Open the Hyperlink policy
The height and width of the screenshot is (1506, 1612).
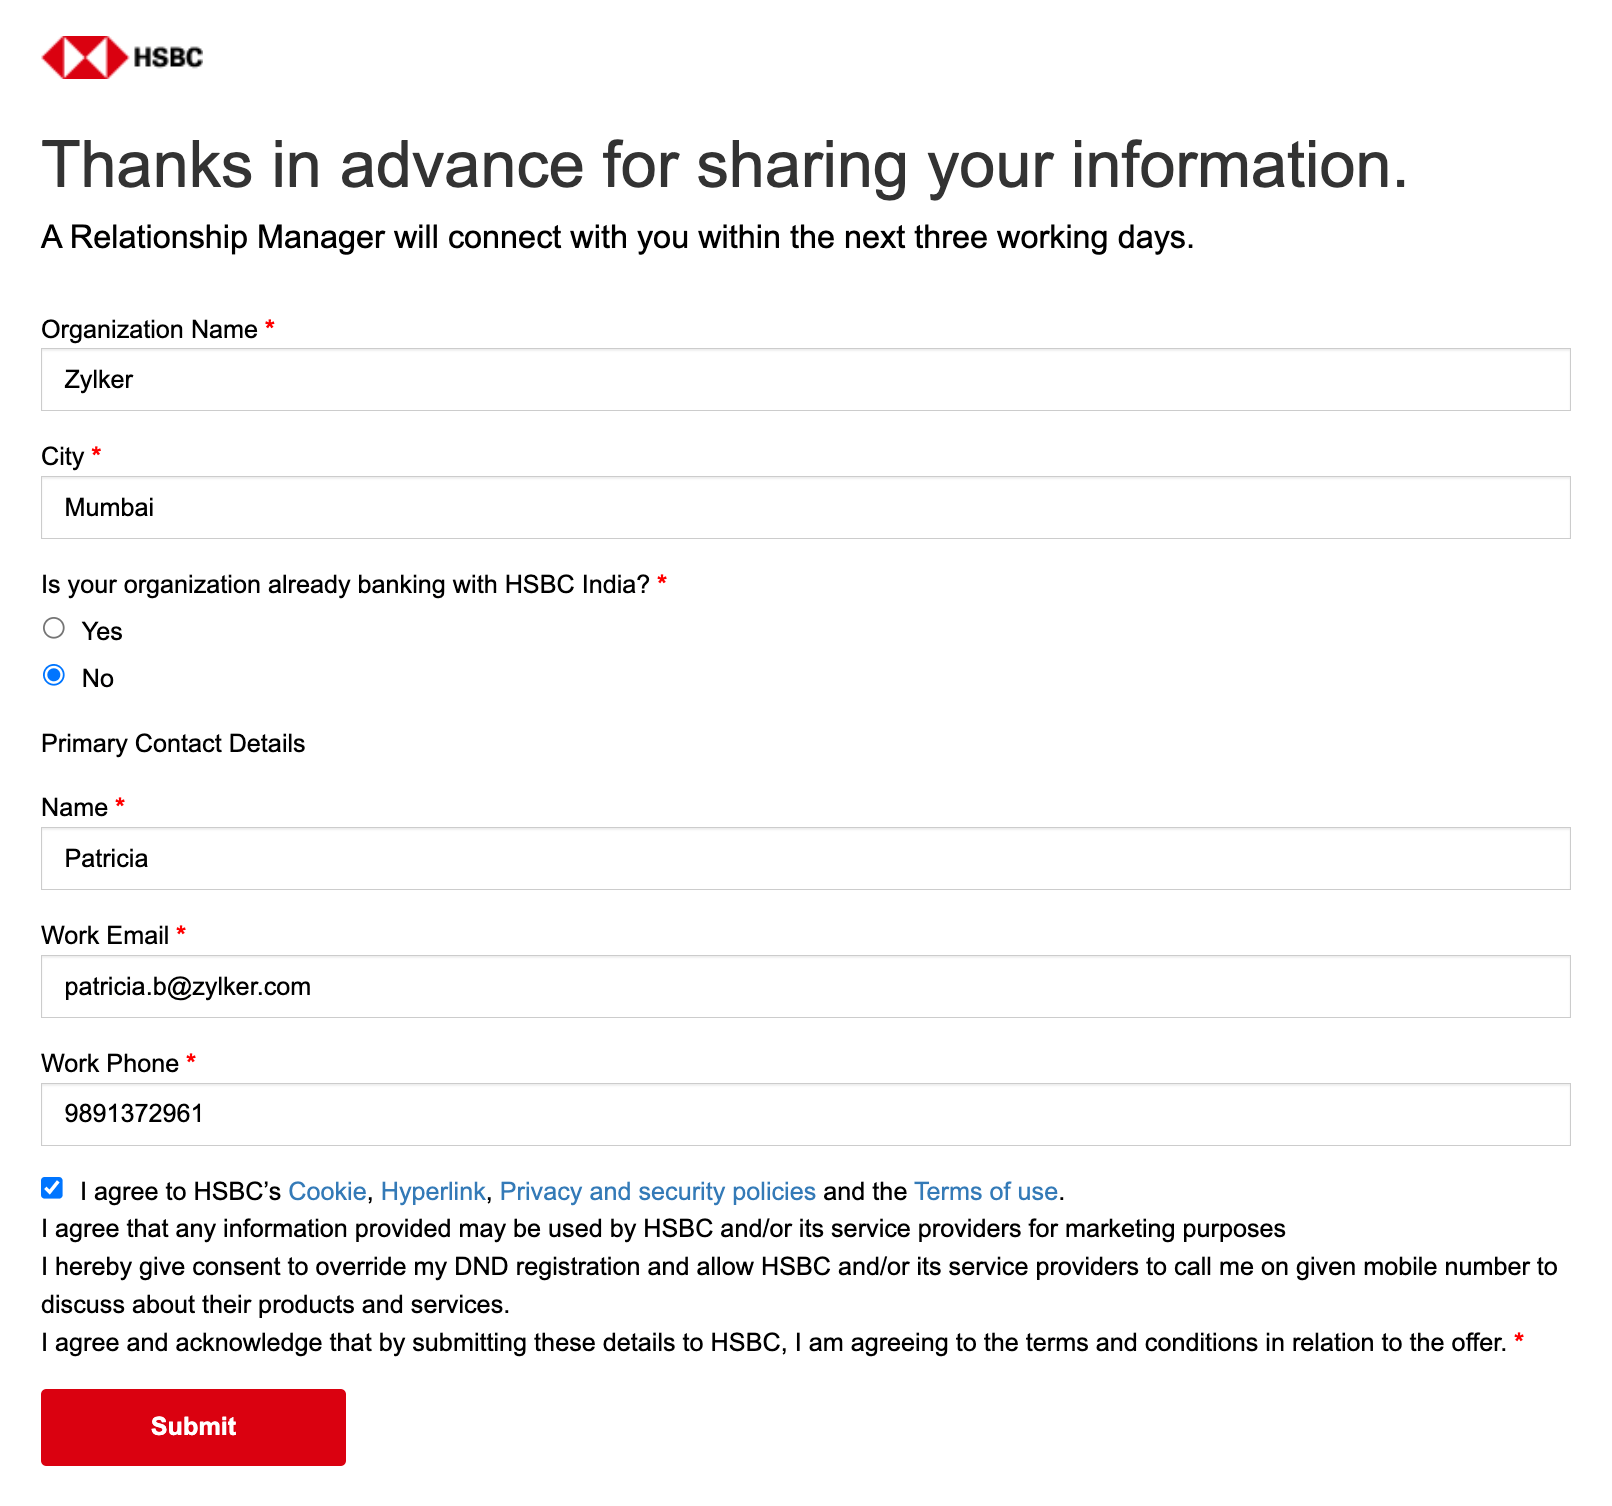tap(433, 1191)
